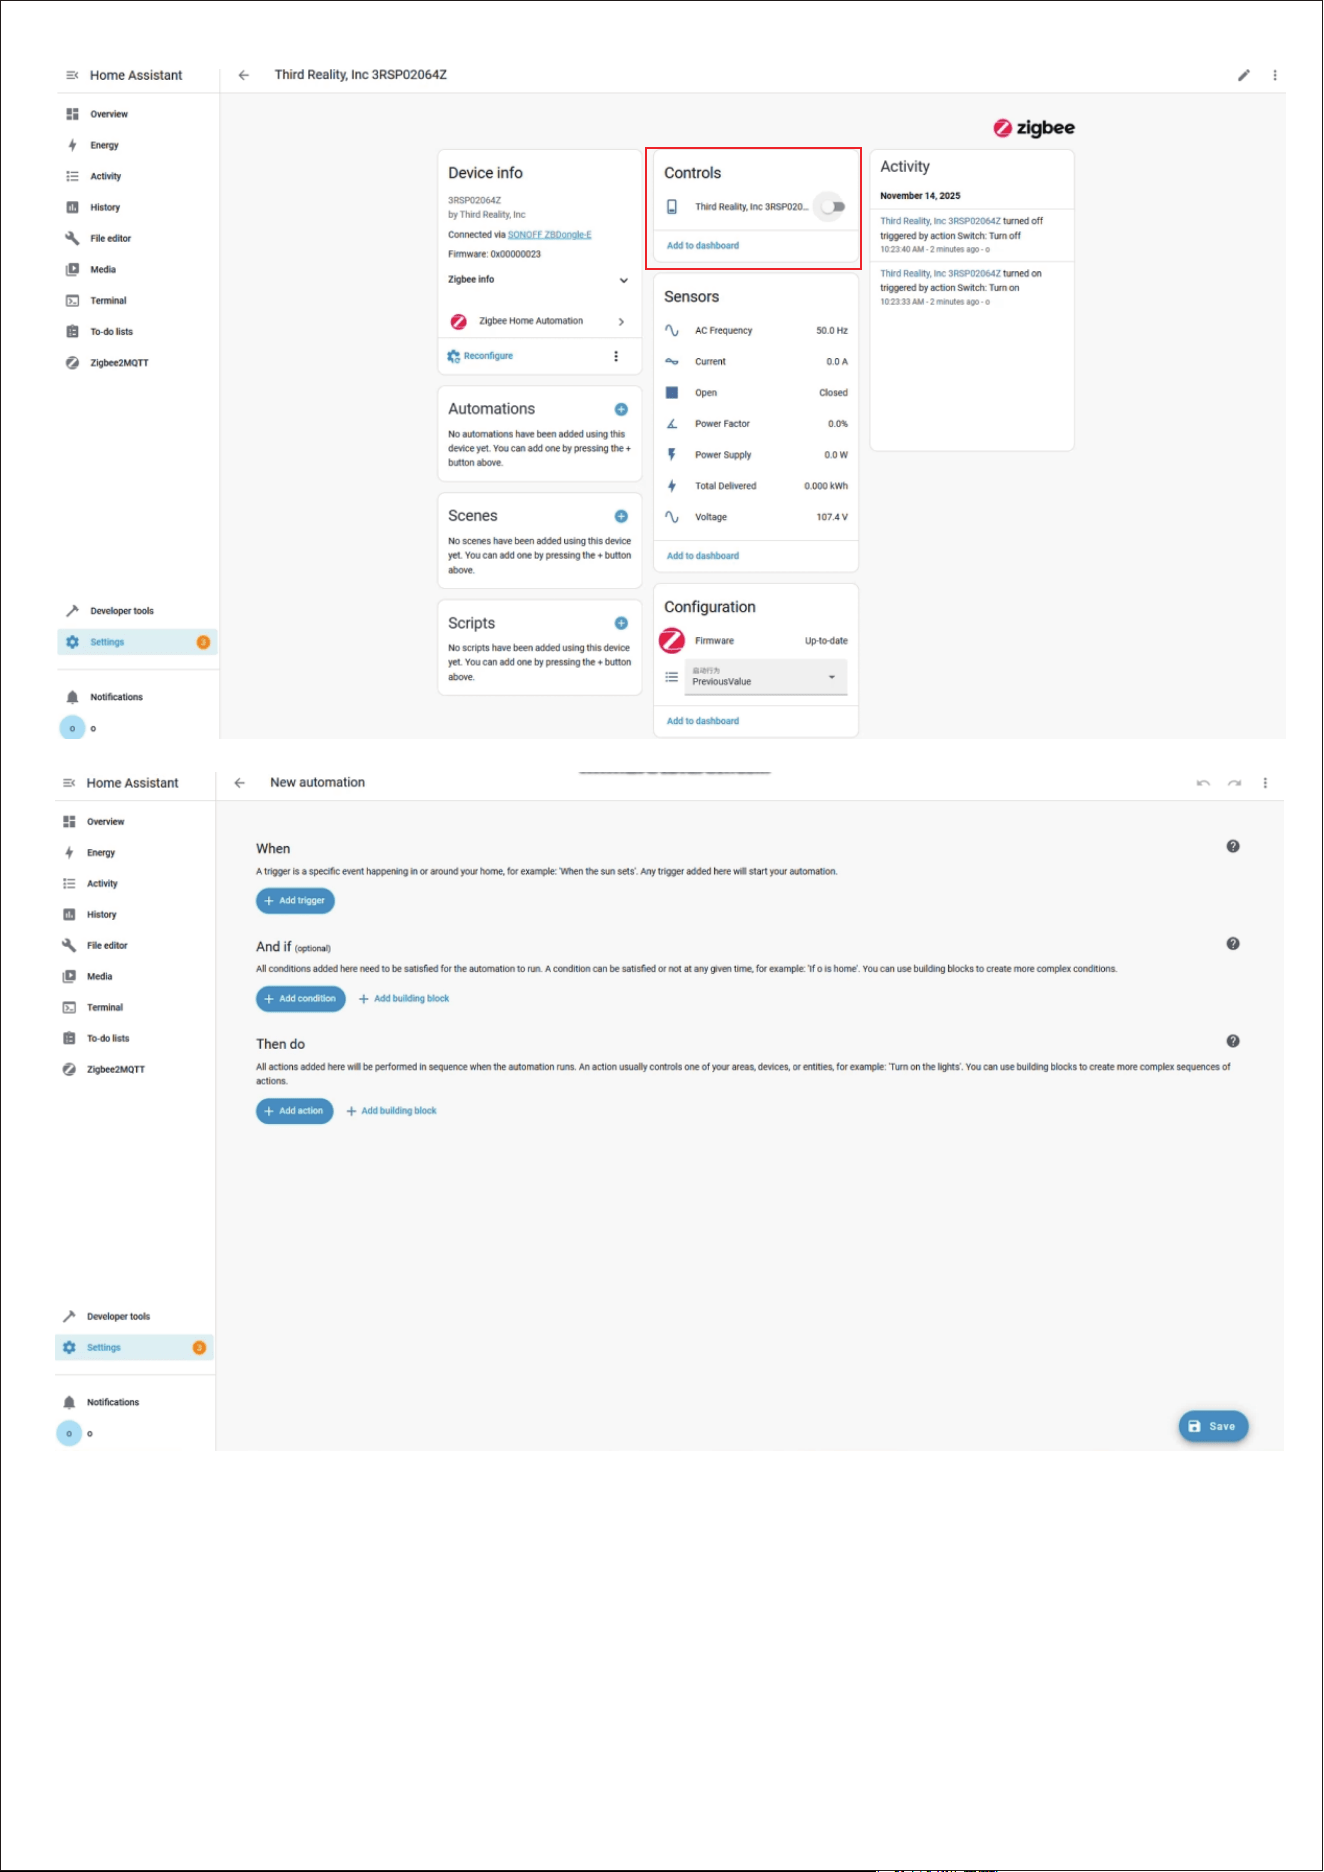1324x1872 pixels.
Task: Click the redo icon in New automation header
Action: 1235,783
